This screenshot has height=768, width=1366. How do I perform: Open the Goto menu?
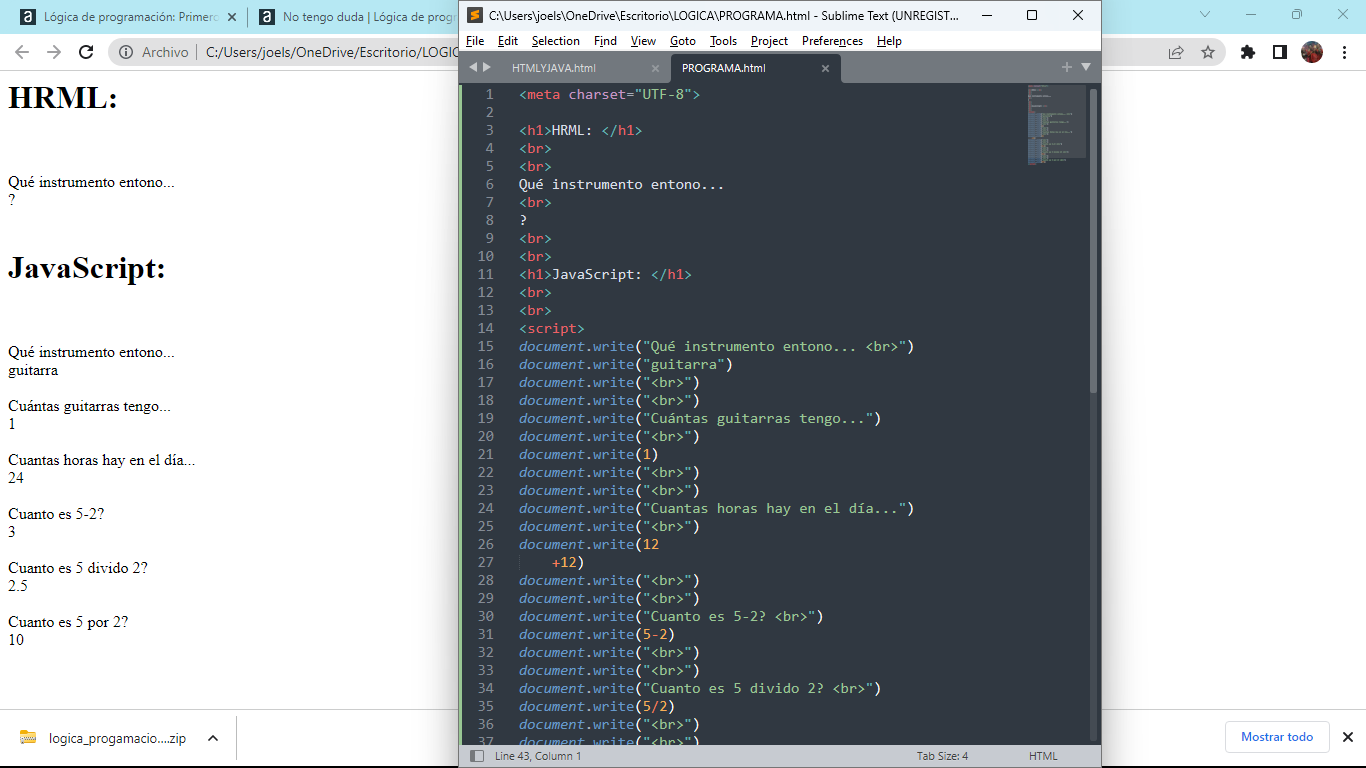[x=683, y=41]
